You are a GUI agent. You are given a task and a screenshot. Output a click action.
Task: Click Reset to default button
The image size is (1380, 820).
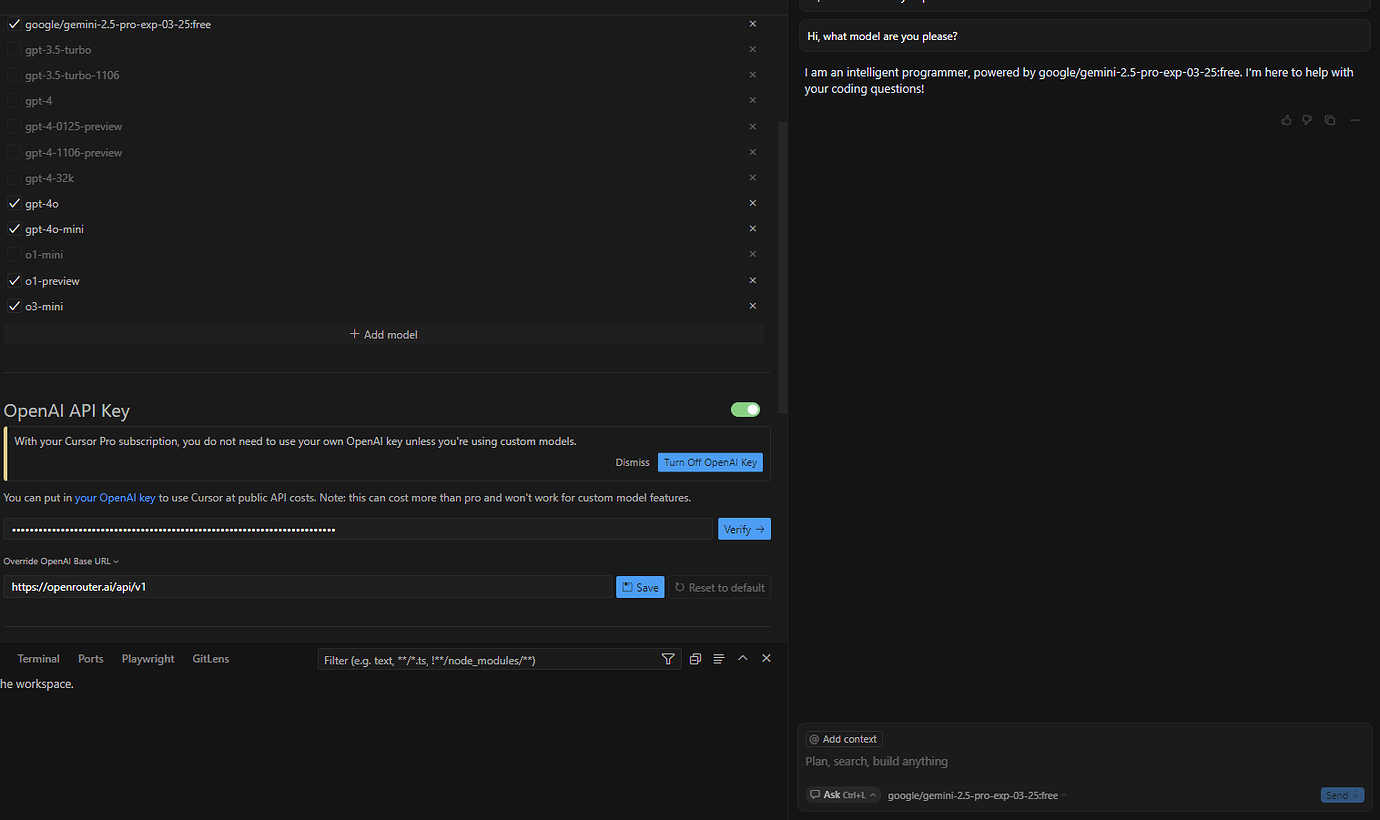[x=720, y=587]
